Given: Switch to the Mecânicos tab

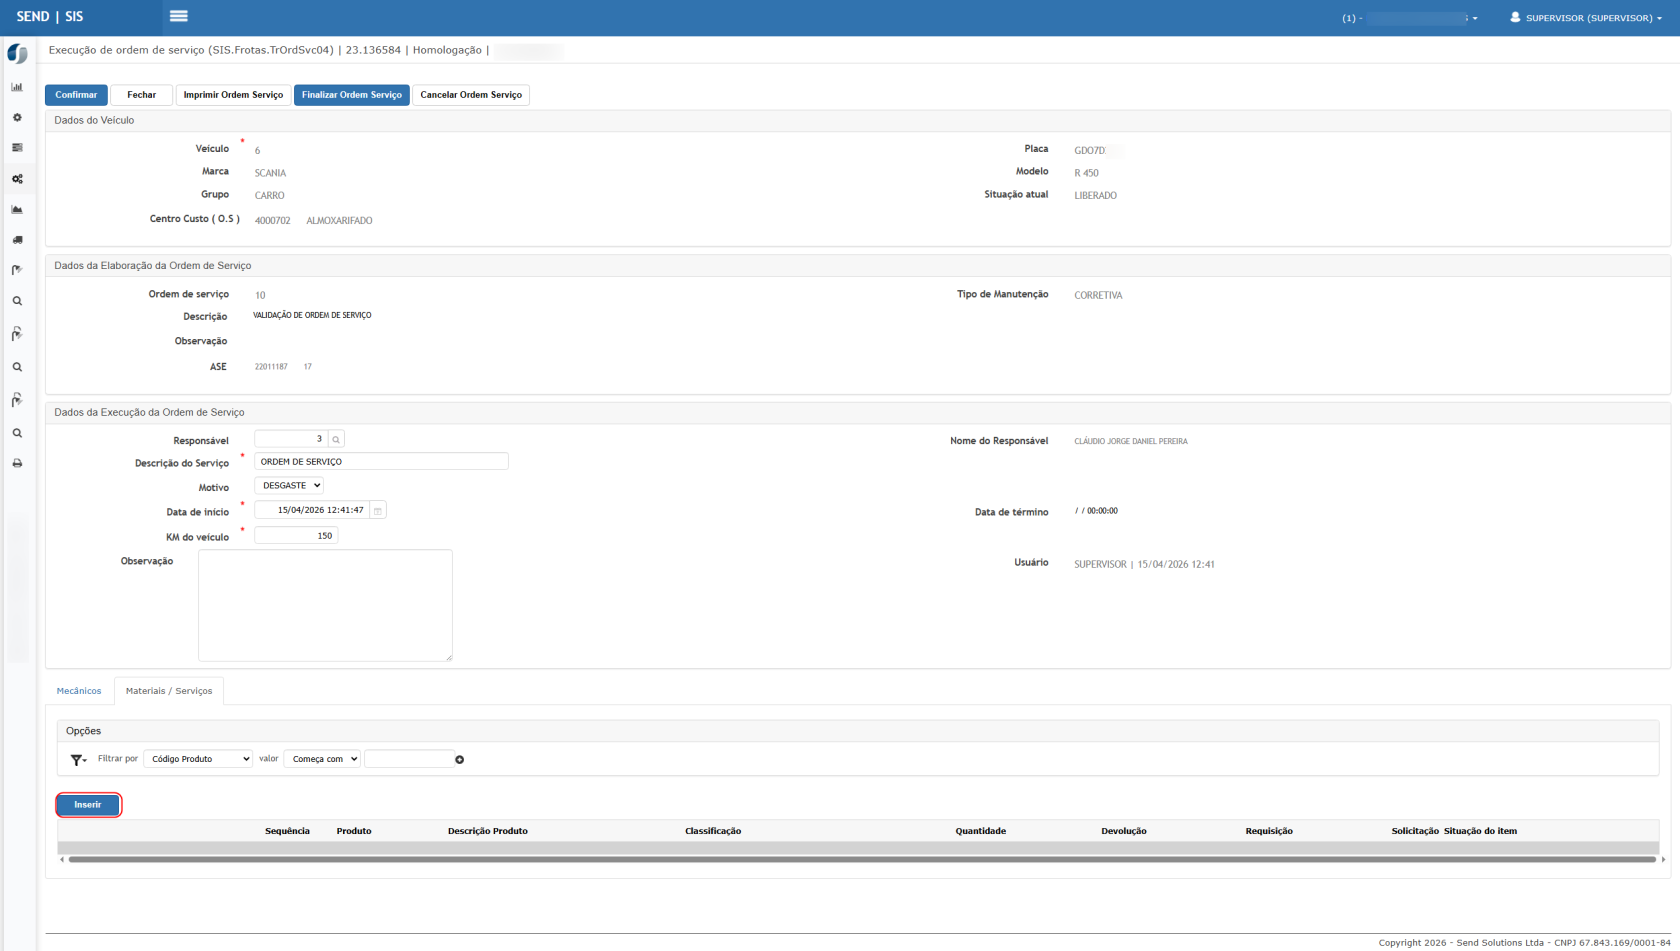Looking at the screenshot, I should click(79, 691).
